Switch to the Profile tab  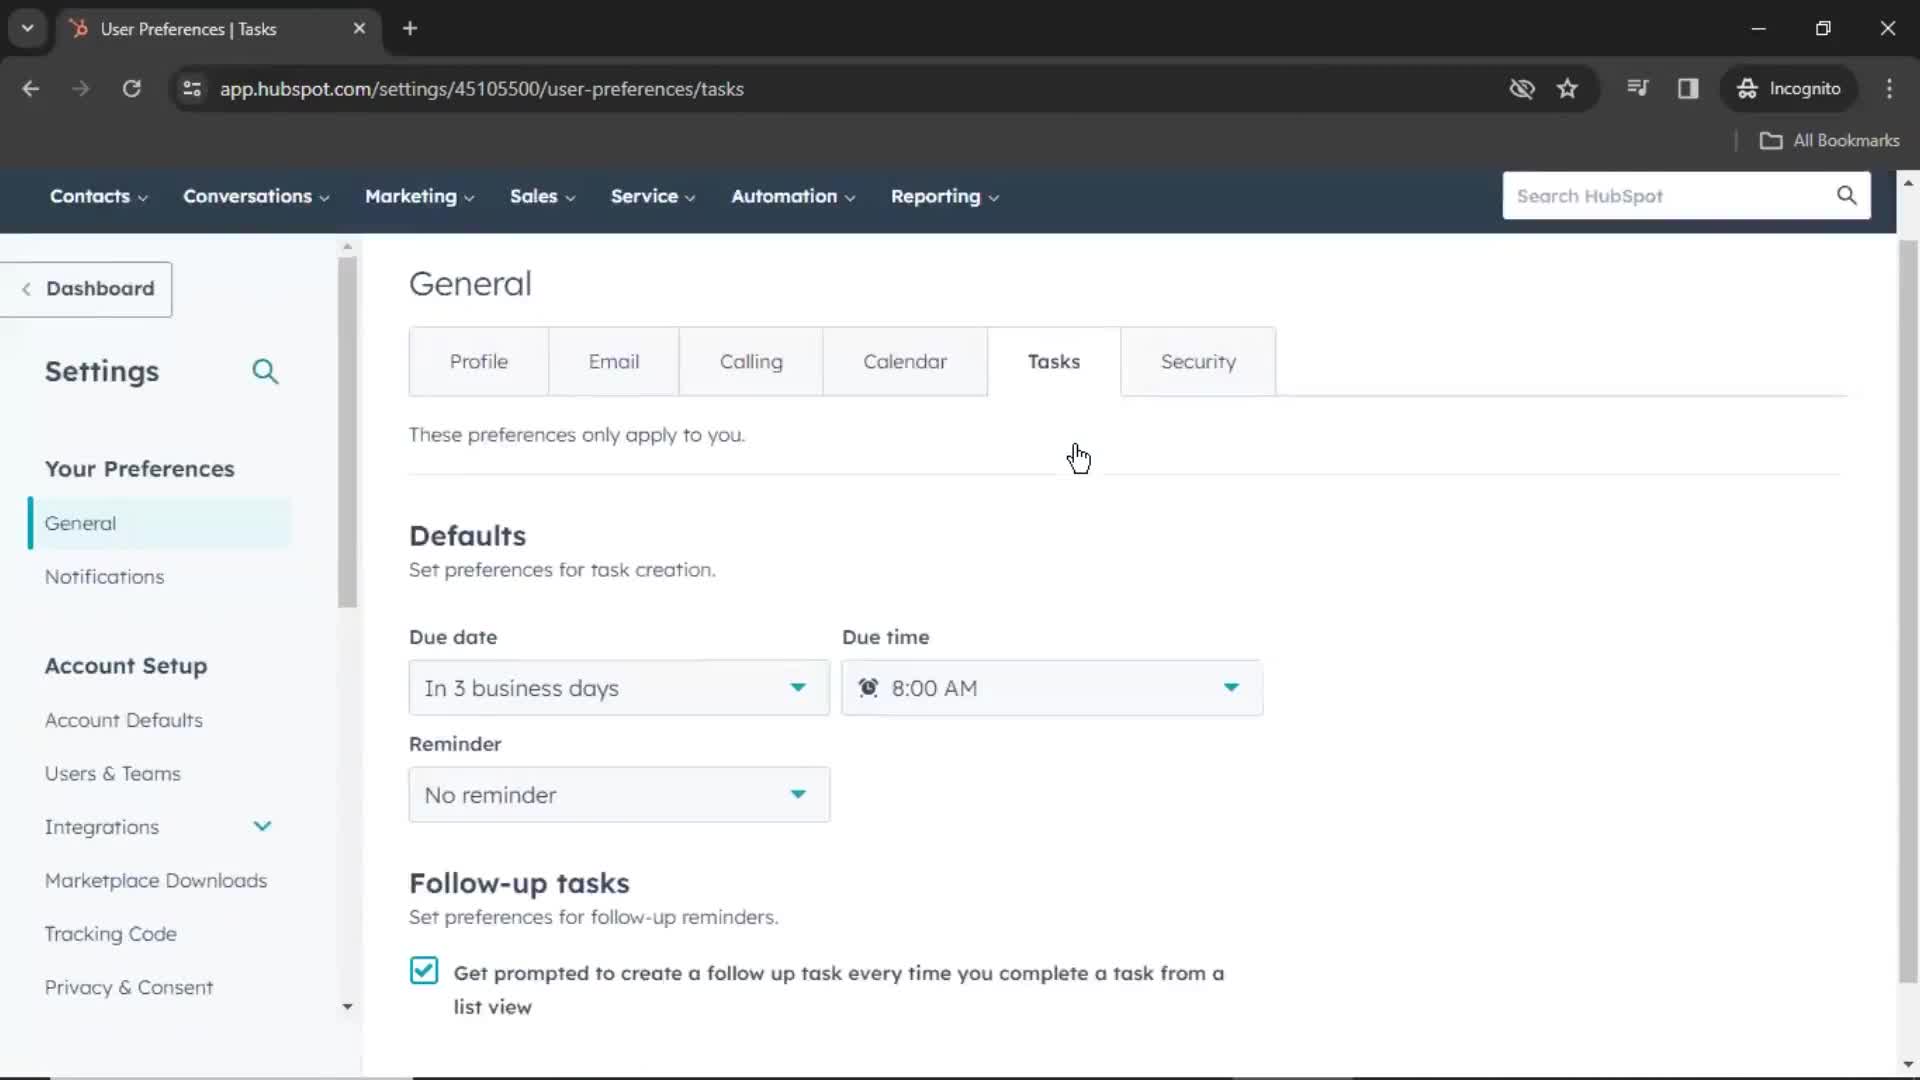479,361
